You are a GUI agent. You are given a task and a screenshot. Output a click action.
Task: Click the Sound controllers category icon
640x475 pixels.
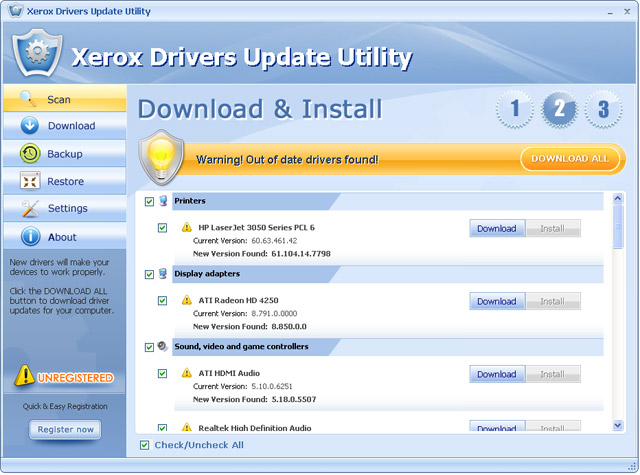tap(163, 346)
